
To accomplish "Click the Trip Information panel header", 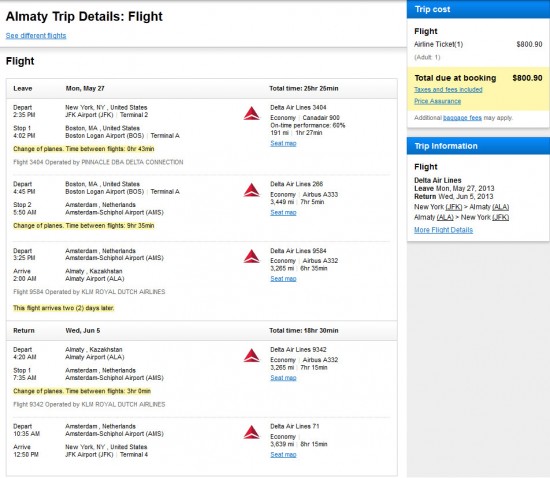I will click(x=478, y=146).
